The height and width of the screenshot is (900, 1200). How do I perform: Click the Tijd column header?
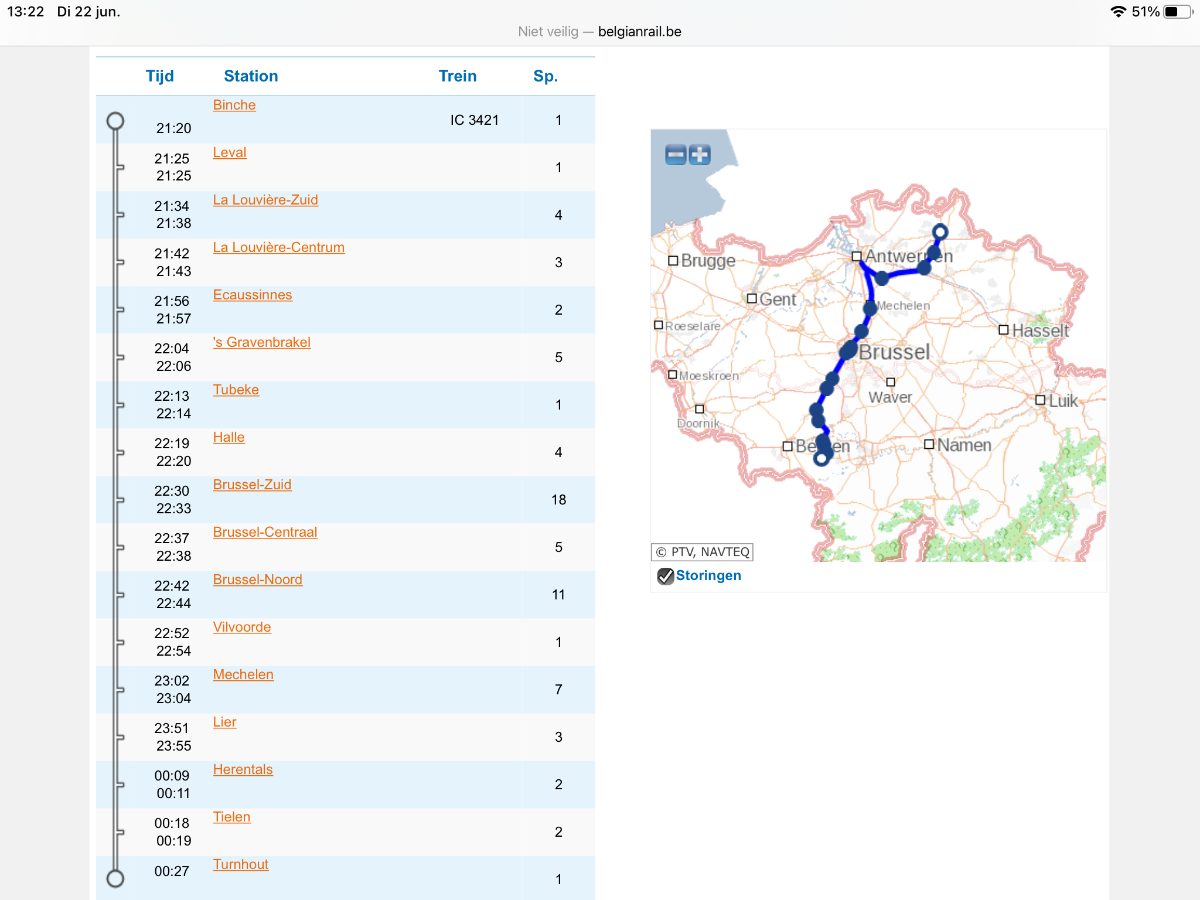click(x=160, y=76)
